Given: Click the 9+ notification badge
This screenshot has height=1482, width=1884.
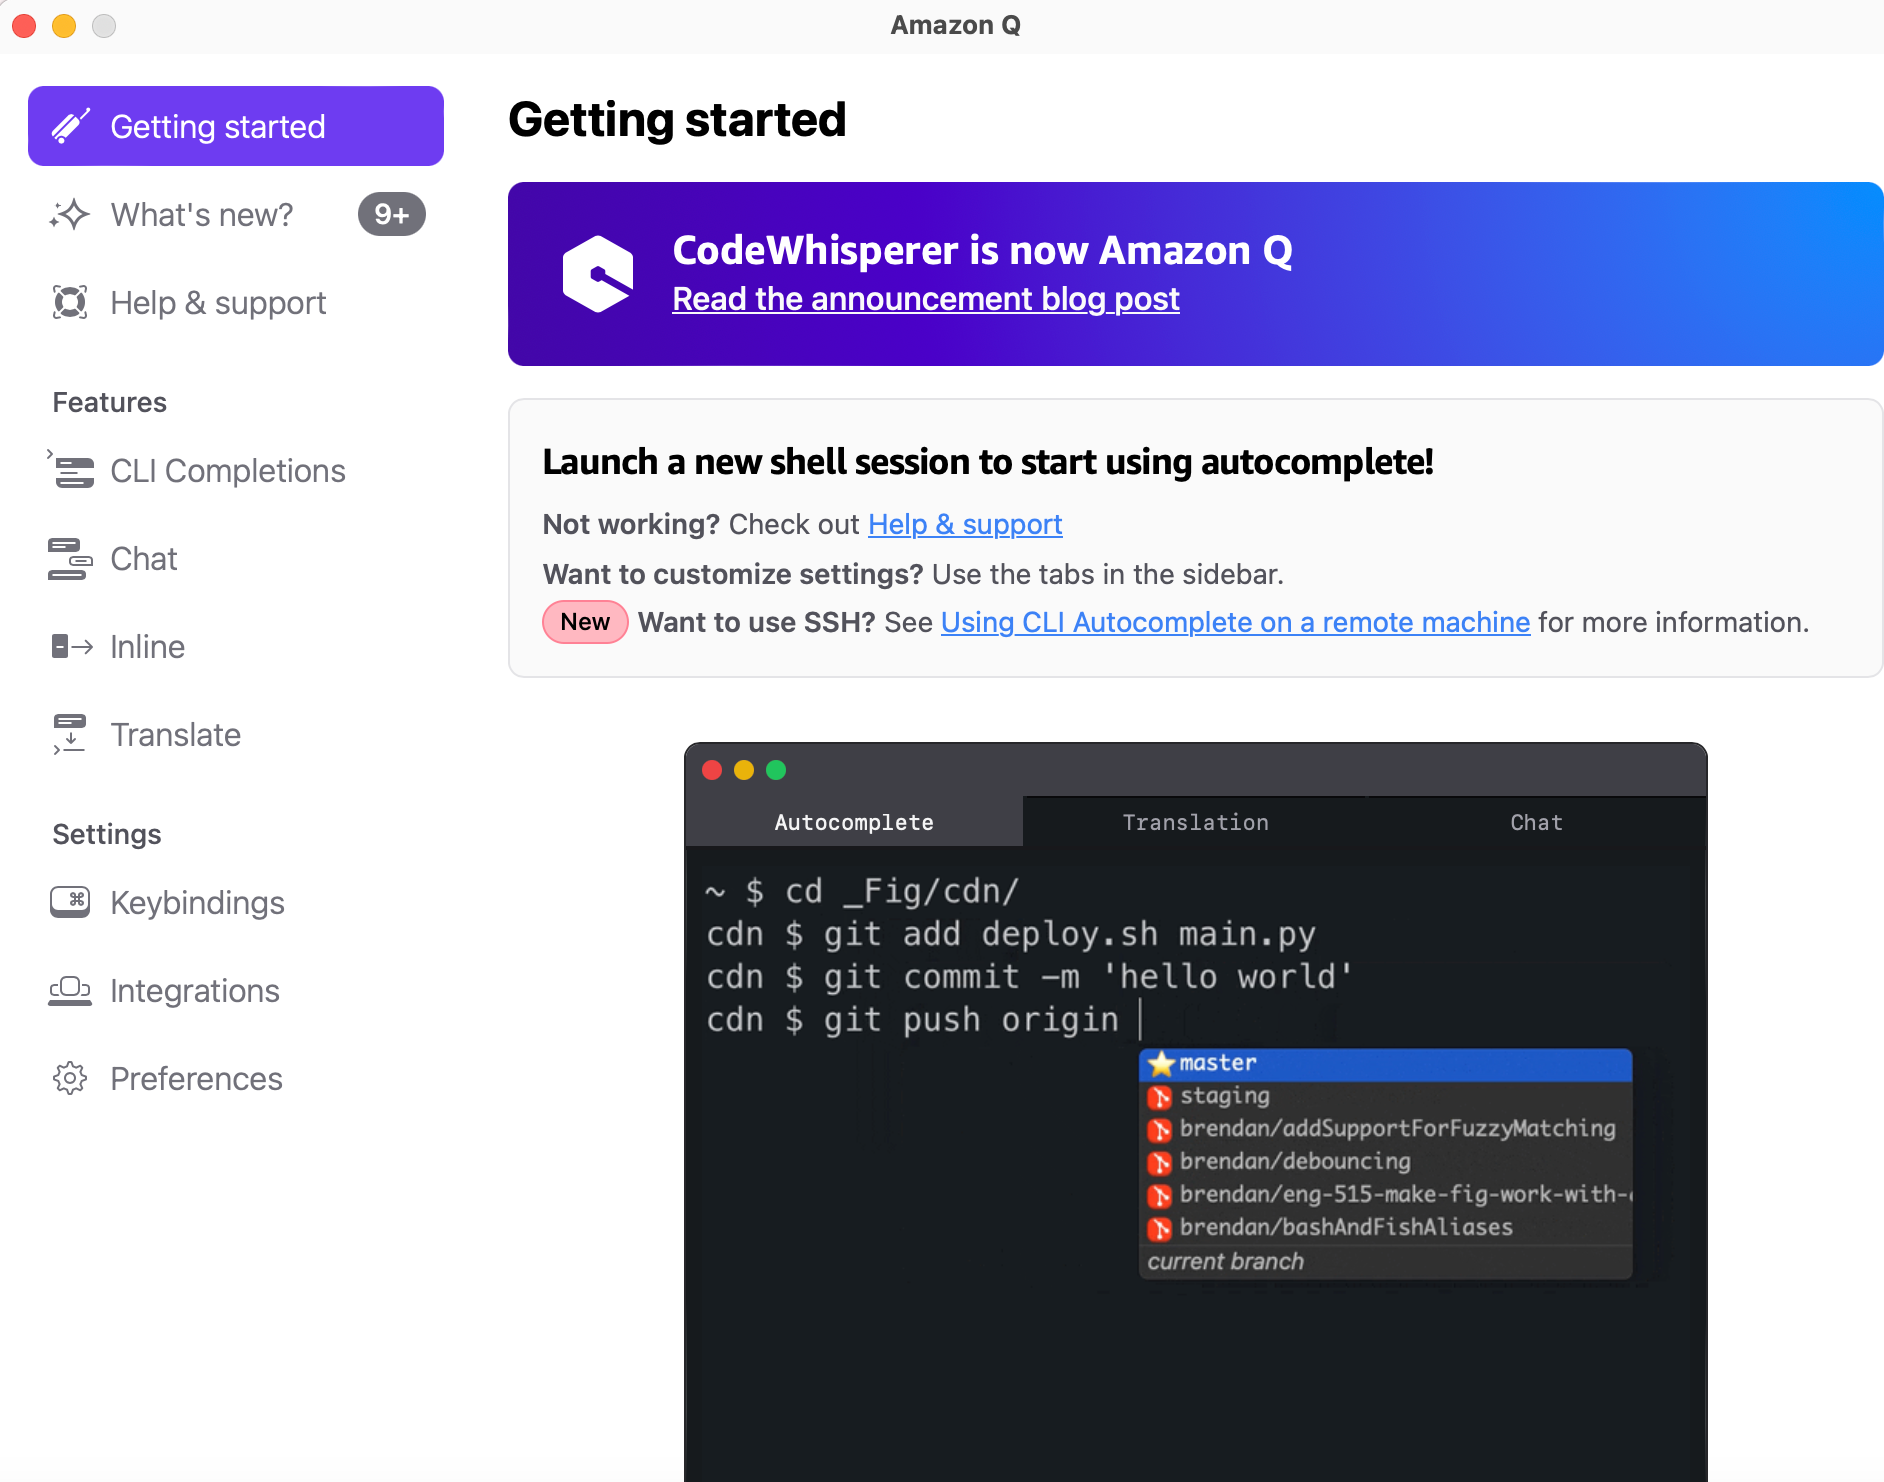Looking at the screenshot, I should pos(392,214).
